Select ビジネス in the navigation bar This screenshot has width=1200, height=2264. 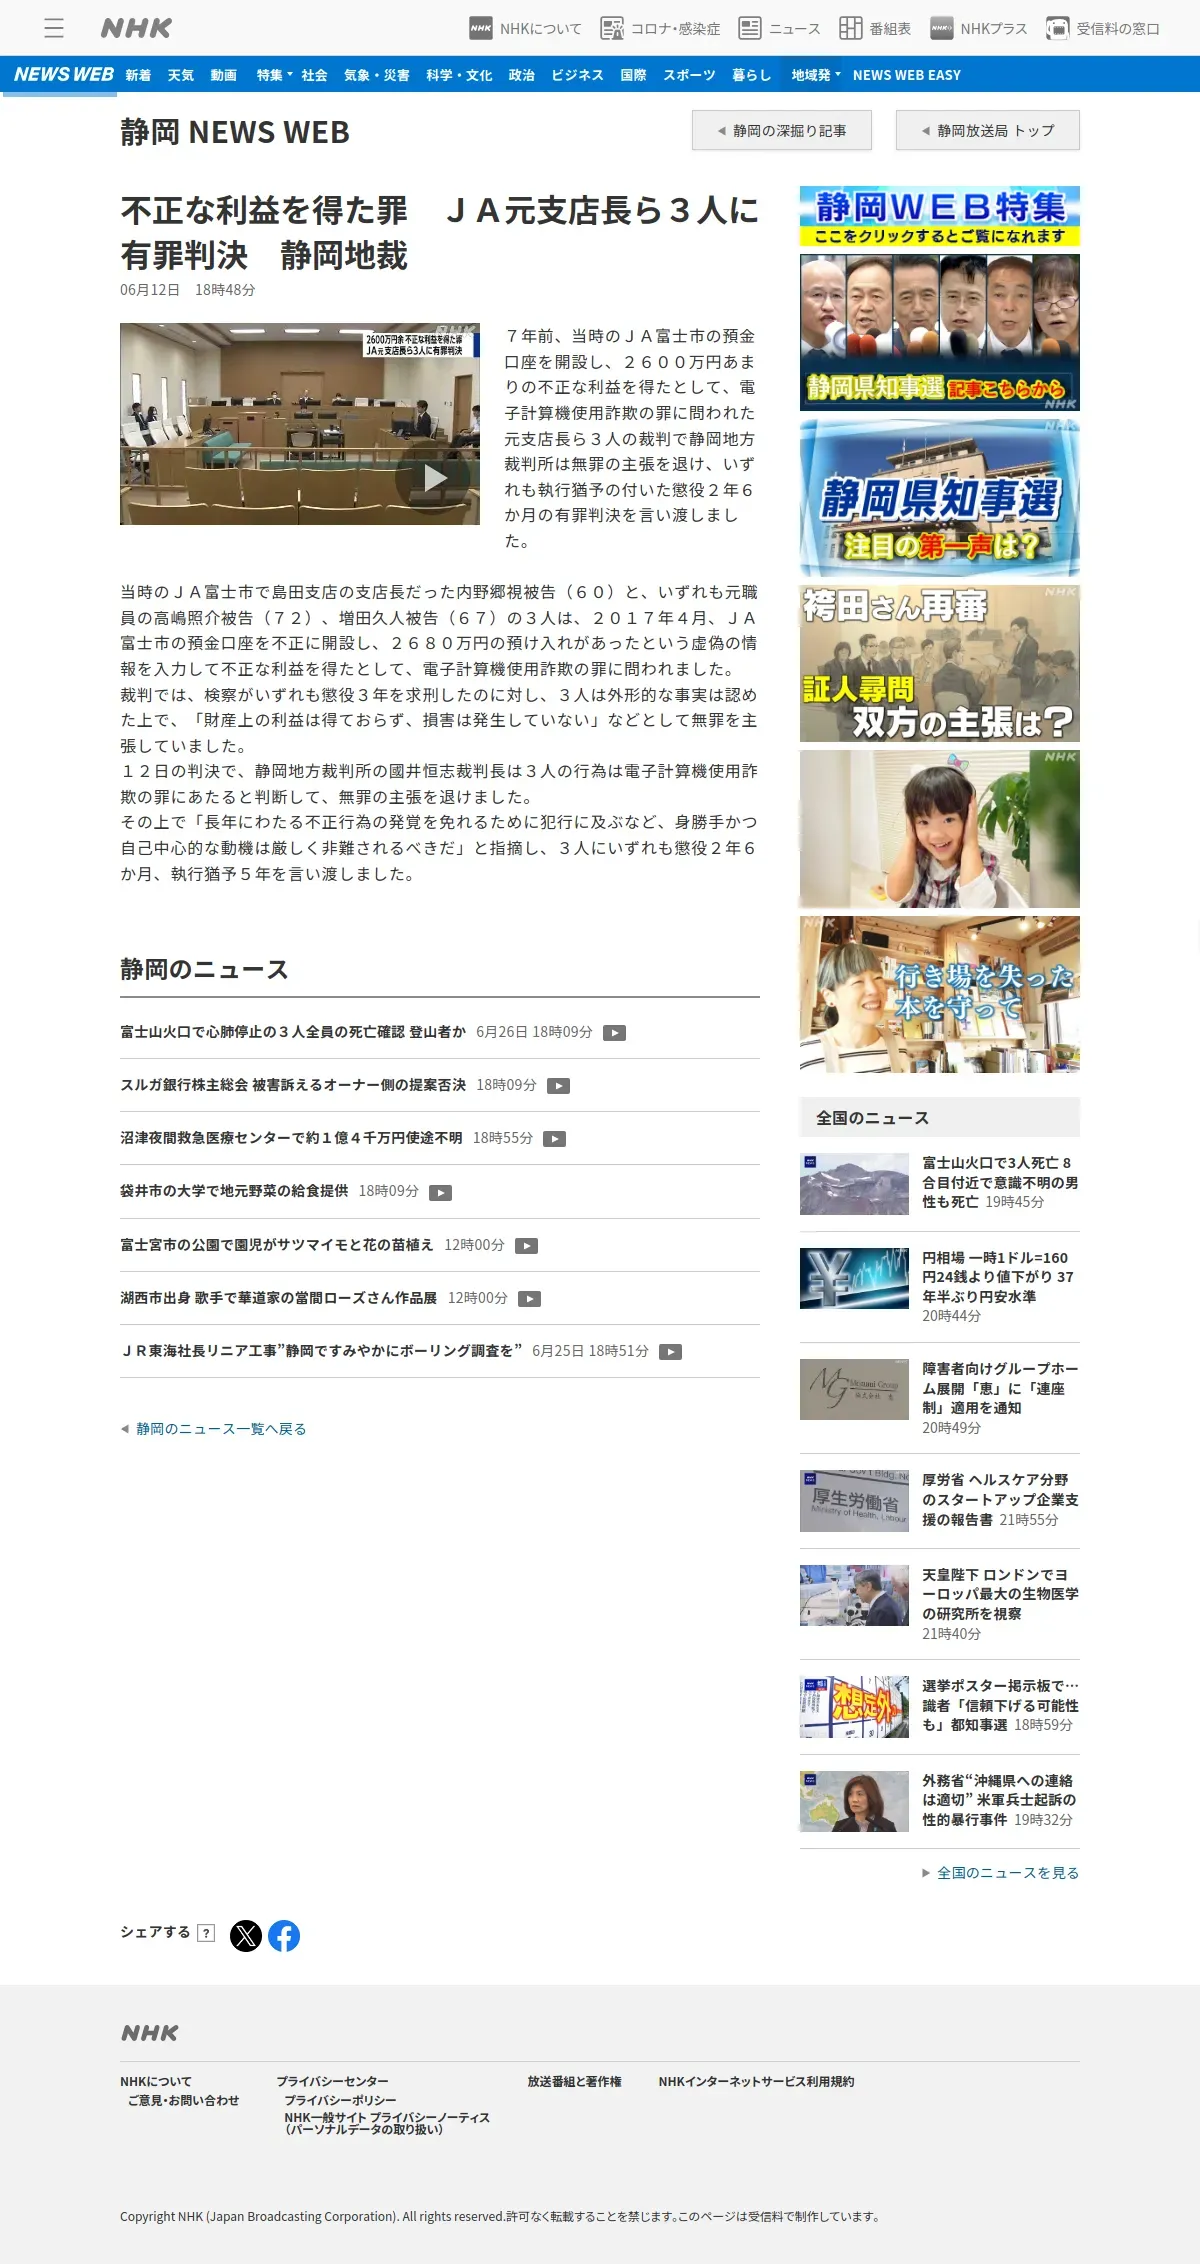click(578, 75)
